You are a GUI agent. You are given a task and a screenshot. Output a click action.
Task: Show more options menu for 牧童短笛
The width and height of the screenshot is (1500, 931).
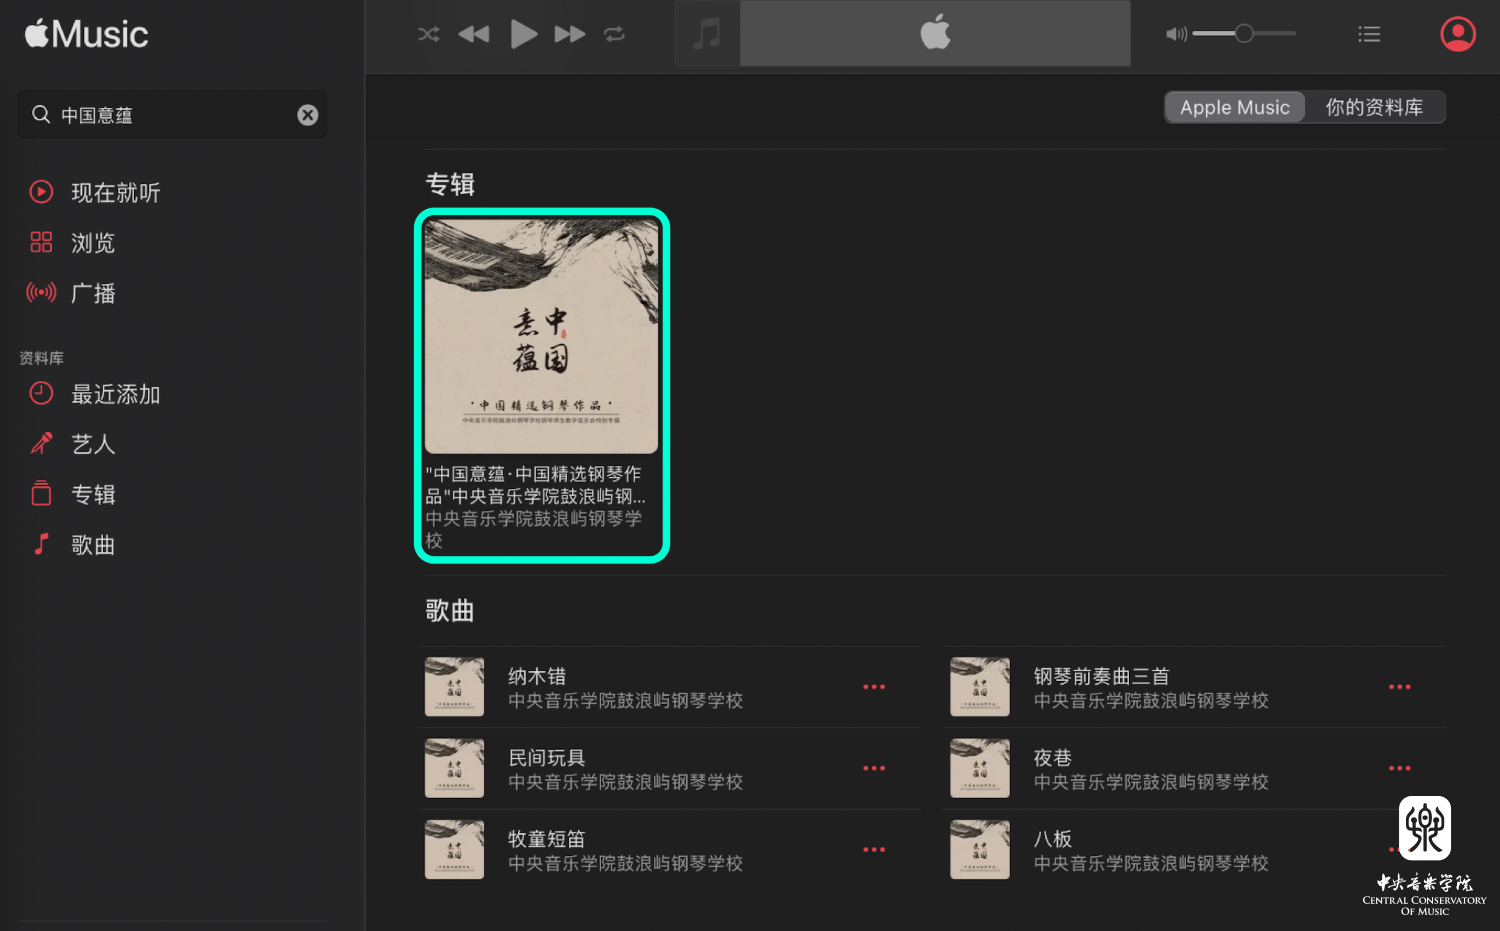874,849
